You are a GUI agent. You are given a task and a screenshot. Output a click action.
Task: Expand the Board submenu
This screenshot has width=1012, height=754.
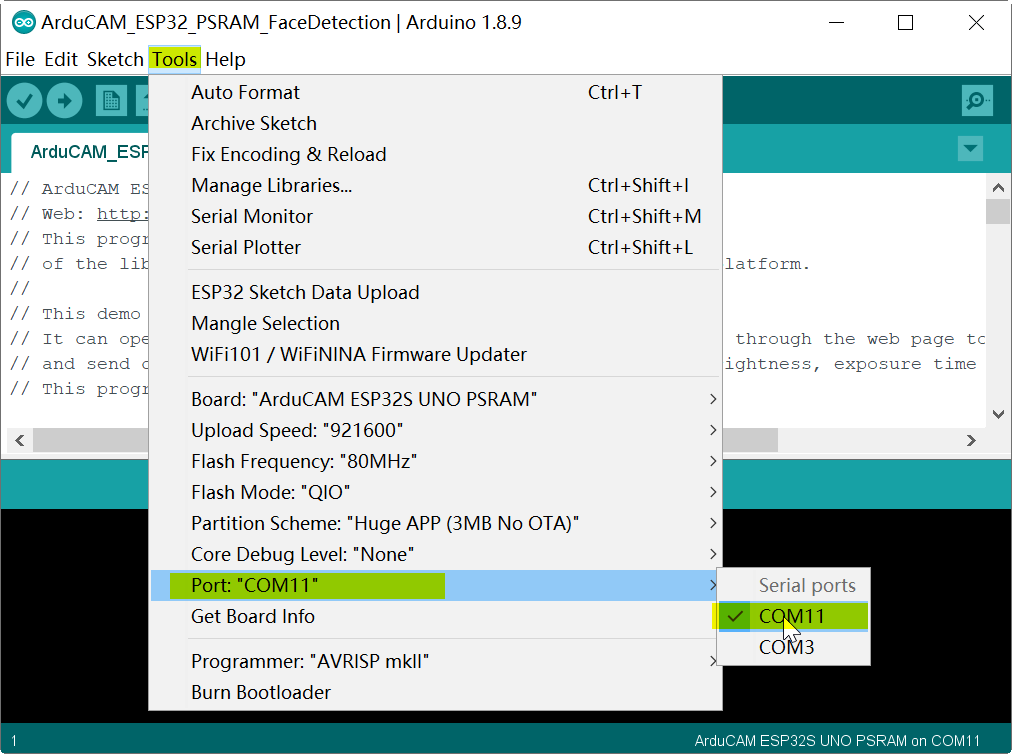pos(436,400)
